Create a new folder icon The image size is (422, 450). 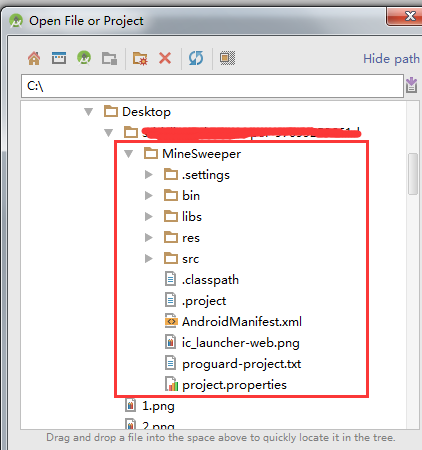pyautogui.click(x=140, y=58)
